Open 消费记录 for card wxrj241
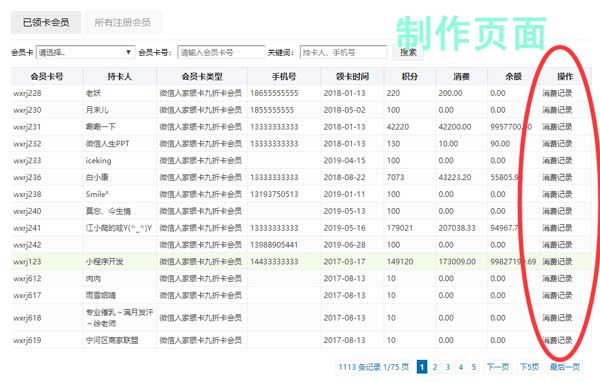 [x=557, y=228]
